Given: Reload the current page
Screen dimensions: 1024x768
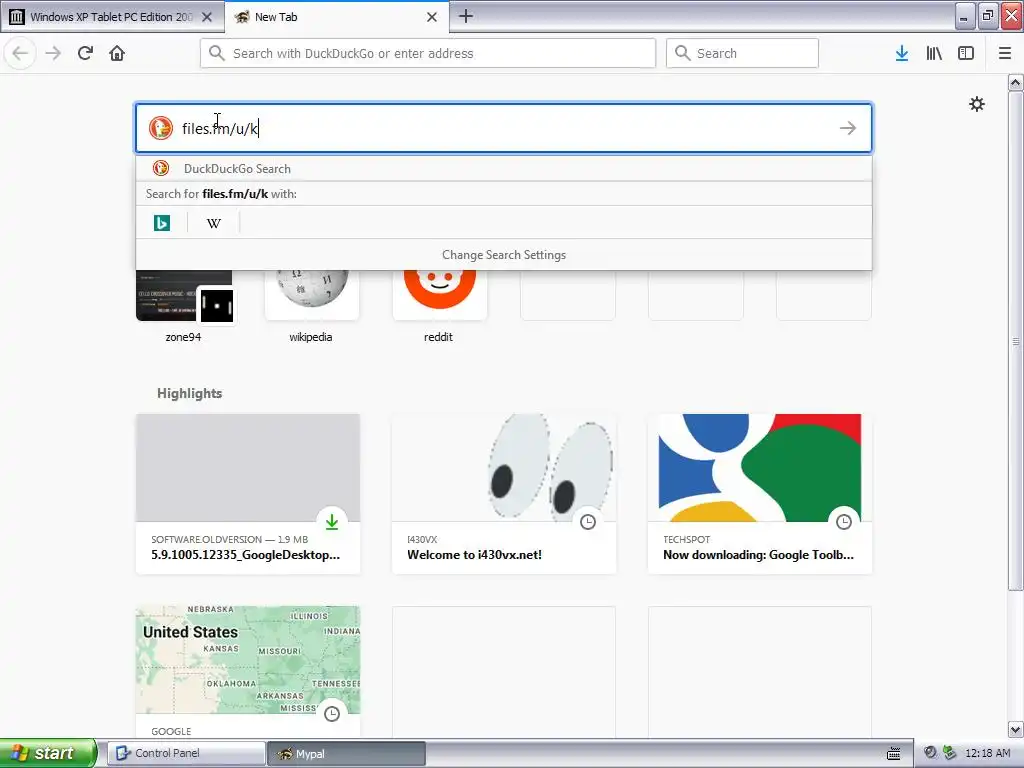Looking at the screenshot, I should coord(85,54).
